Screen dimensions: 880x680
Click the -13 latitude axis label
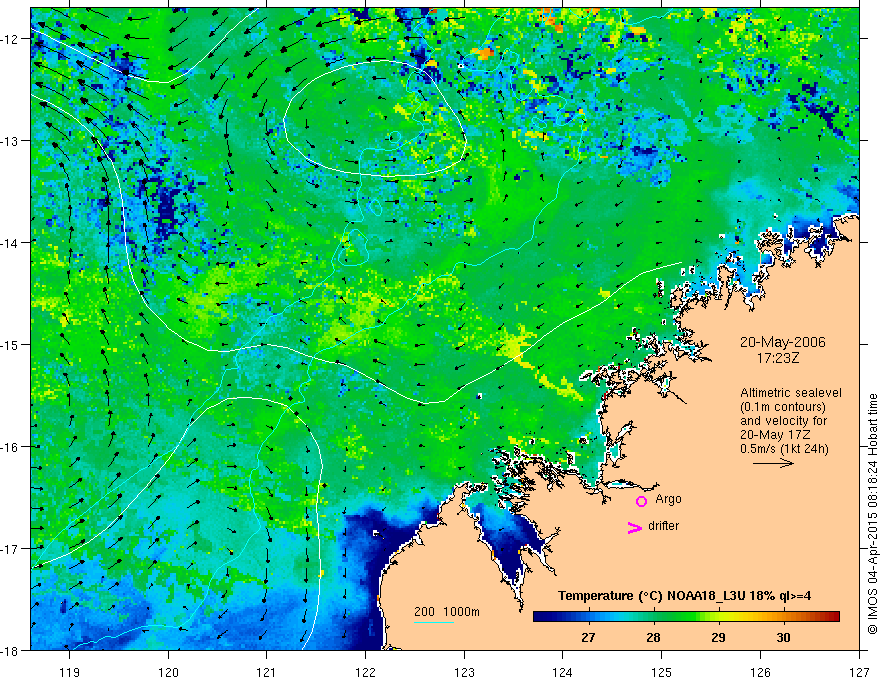coord(10,141)
